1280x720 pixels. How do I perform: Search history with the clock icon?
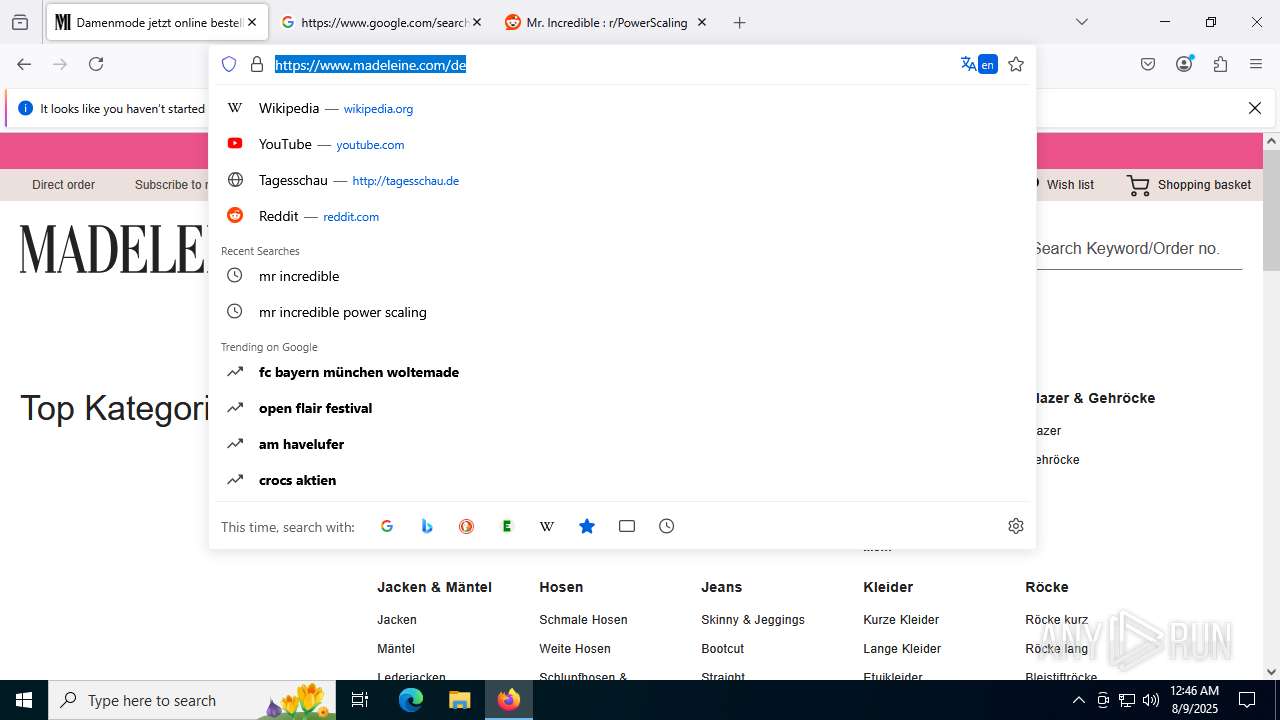click(667, 526)
